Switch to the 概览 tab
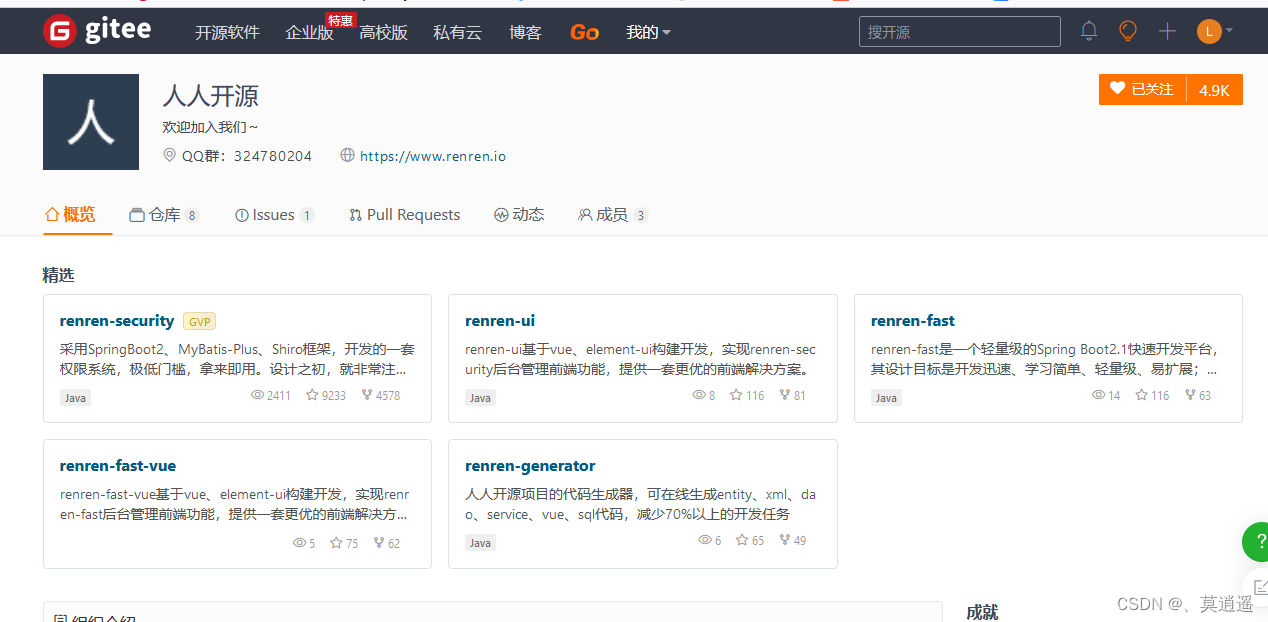Screen dimensions: 1268x622 [70, 215]
